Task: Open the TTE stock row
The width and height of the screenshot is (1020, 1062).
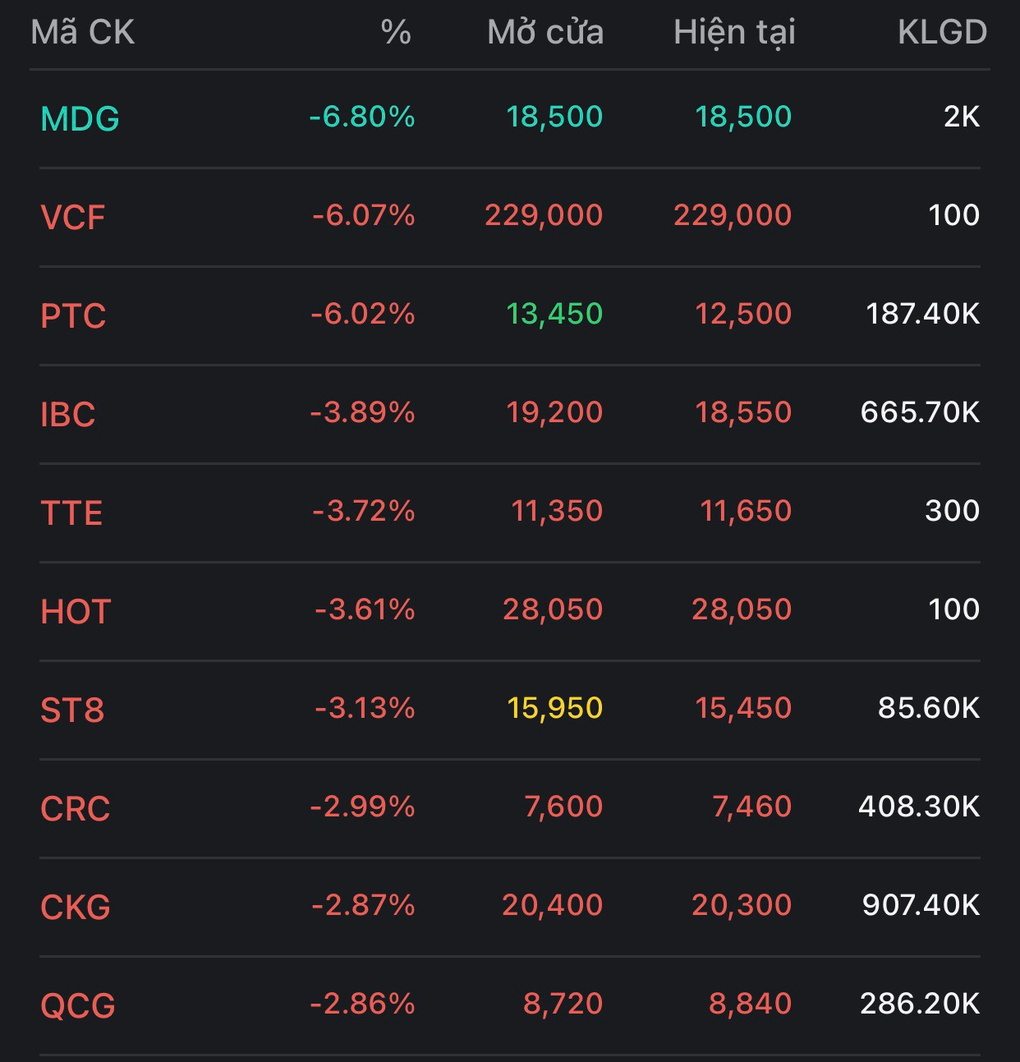Action: point(510,513)
